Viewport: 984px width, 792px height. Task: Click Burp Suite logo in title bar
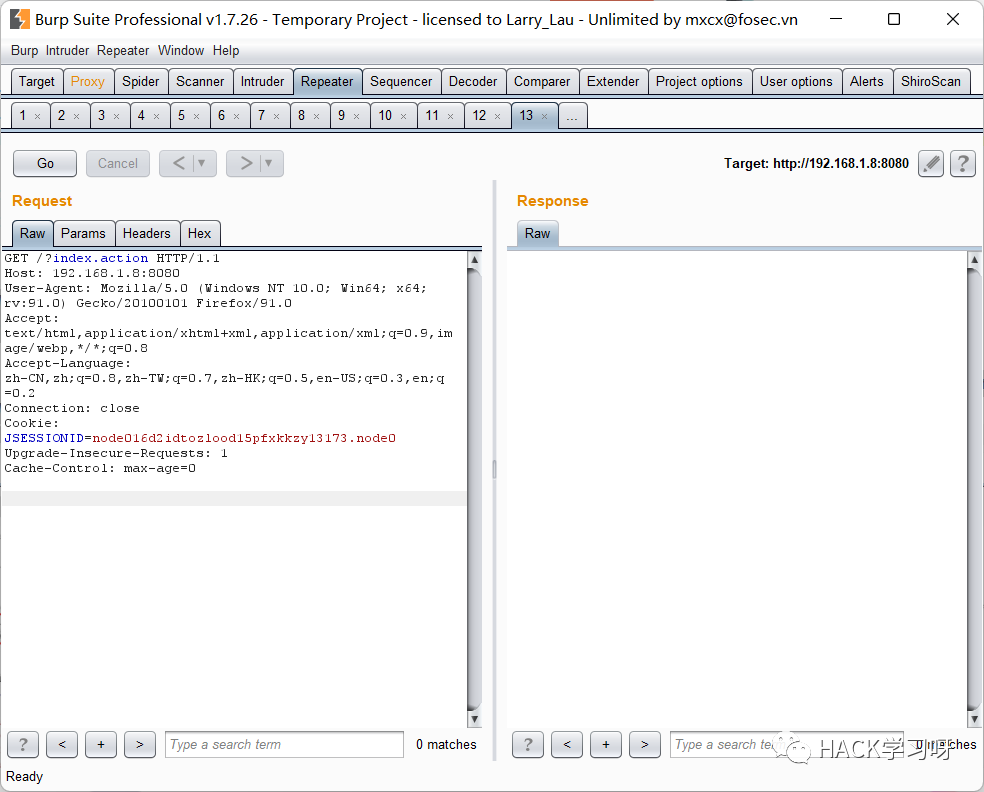point(19,19)
